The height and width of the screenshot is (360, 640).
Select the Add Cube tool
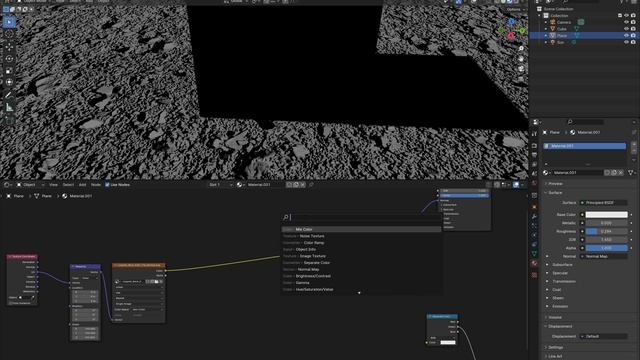click(x=9, y=120)
